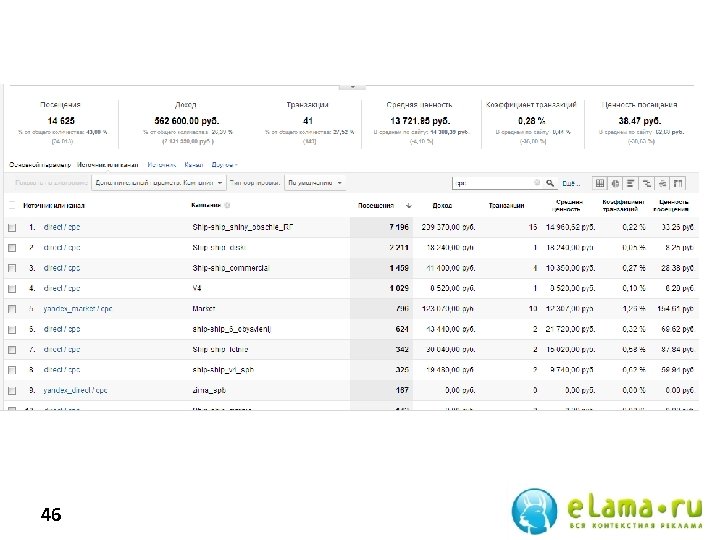
Task: Switch to the Term cloud view icon
Action: click(662, 183)
